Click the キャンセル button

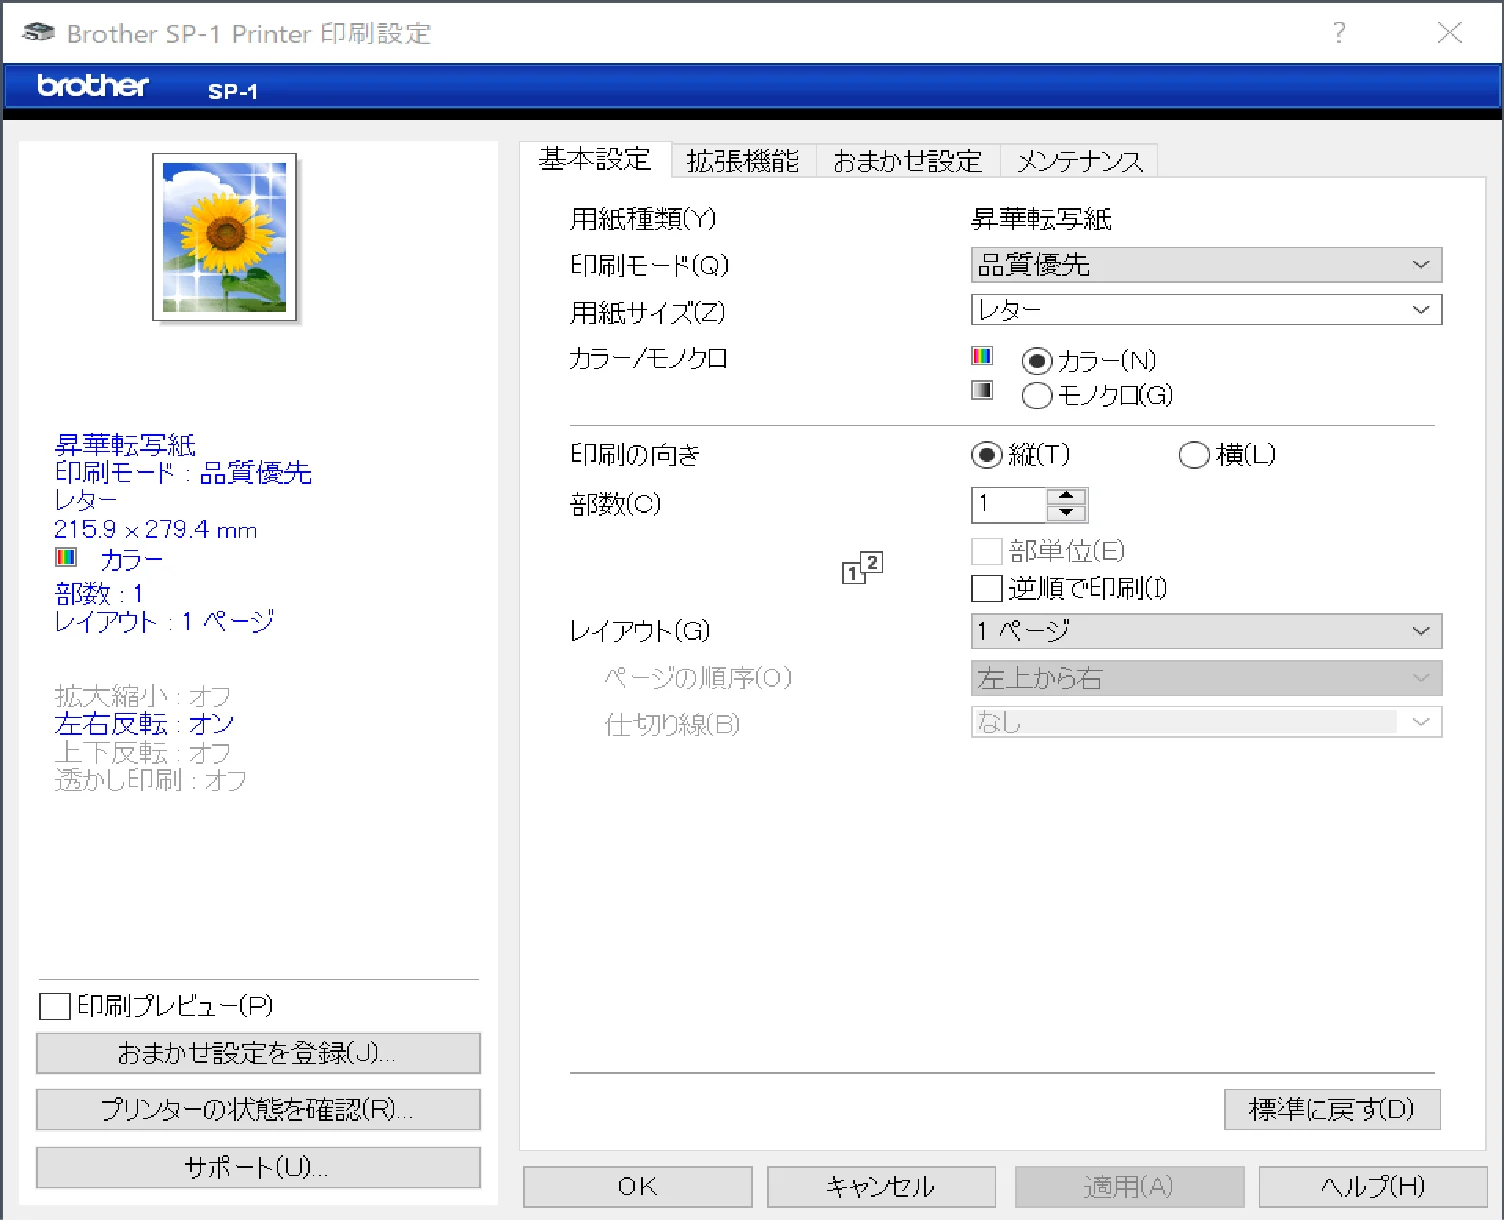click(x=881, y=1187)
